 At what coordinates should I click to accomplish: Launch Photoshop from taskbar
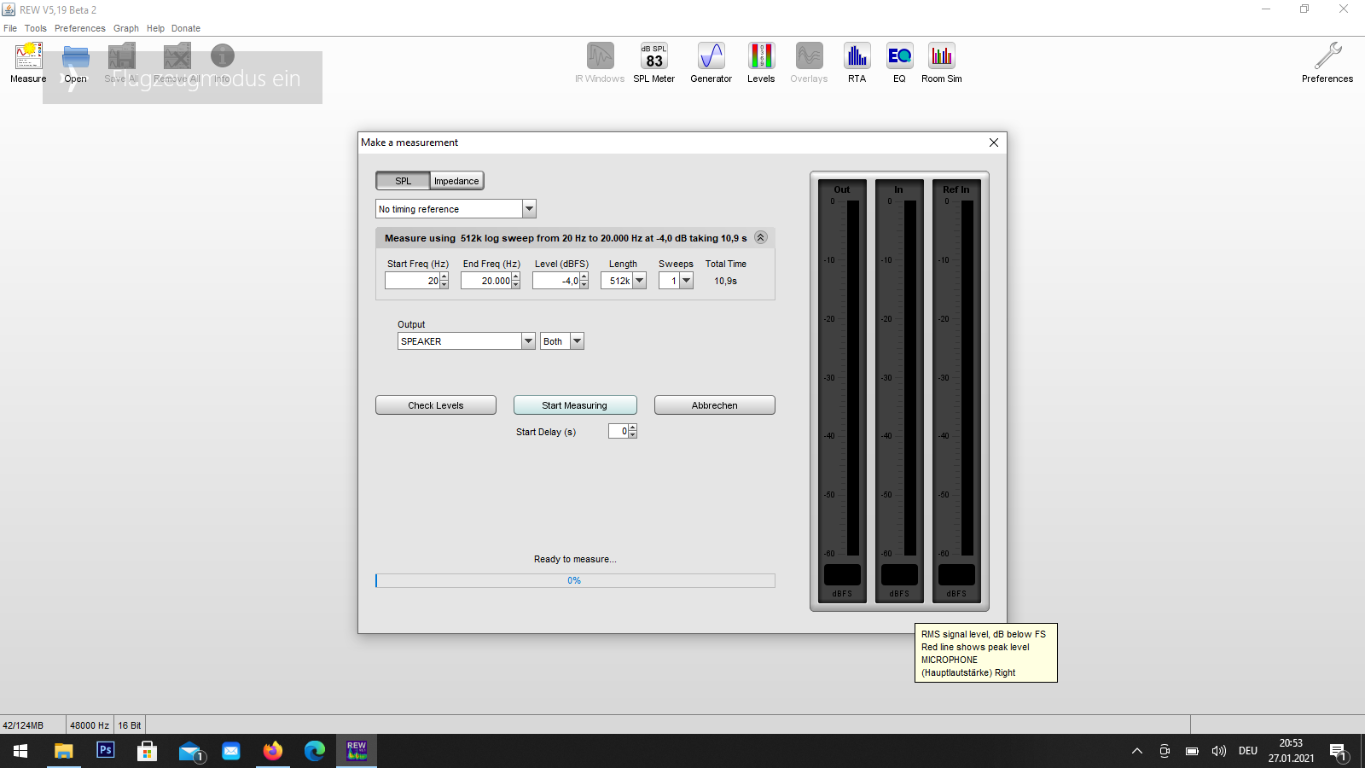point(105,751)
